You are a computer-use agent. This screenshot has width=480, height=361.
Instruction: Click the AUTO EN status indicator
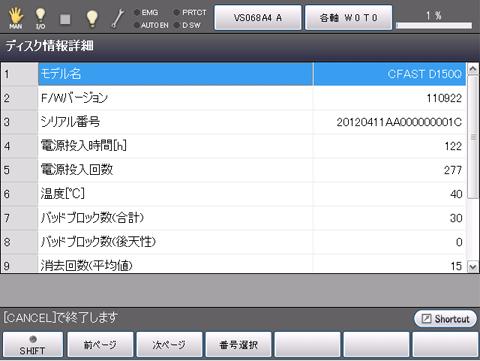[x=151, y=25]
